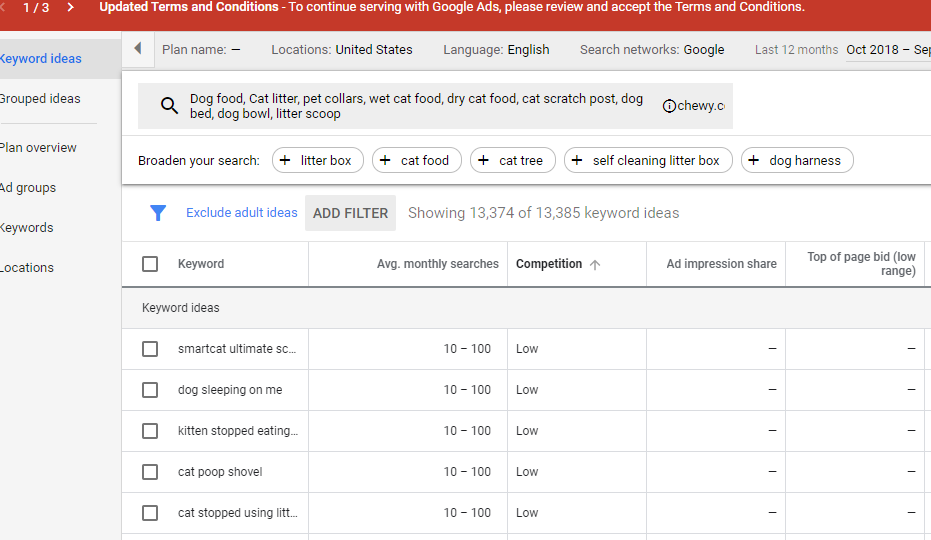
Task: Click plus icon on self cleaning litter box
Action: tap(577, 160)
